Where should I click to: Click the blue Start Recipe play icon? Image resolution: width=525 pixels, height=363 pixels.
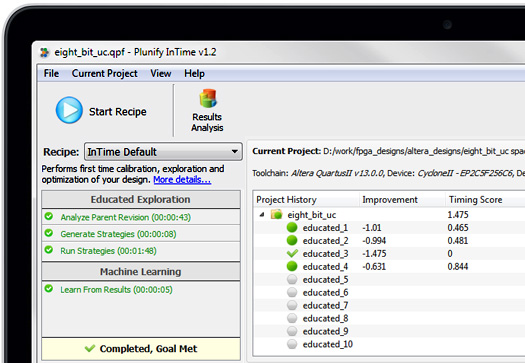point(69,110)
